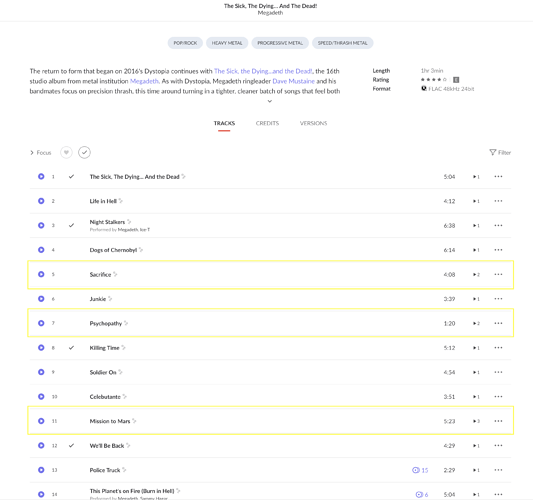Play track 2 Life in Hell

coord(41,201)
